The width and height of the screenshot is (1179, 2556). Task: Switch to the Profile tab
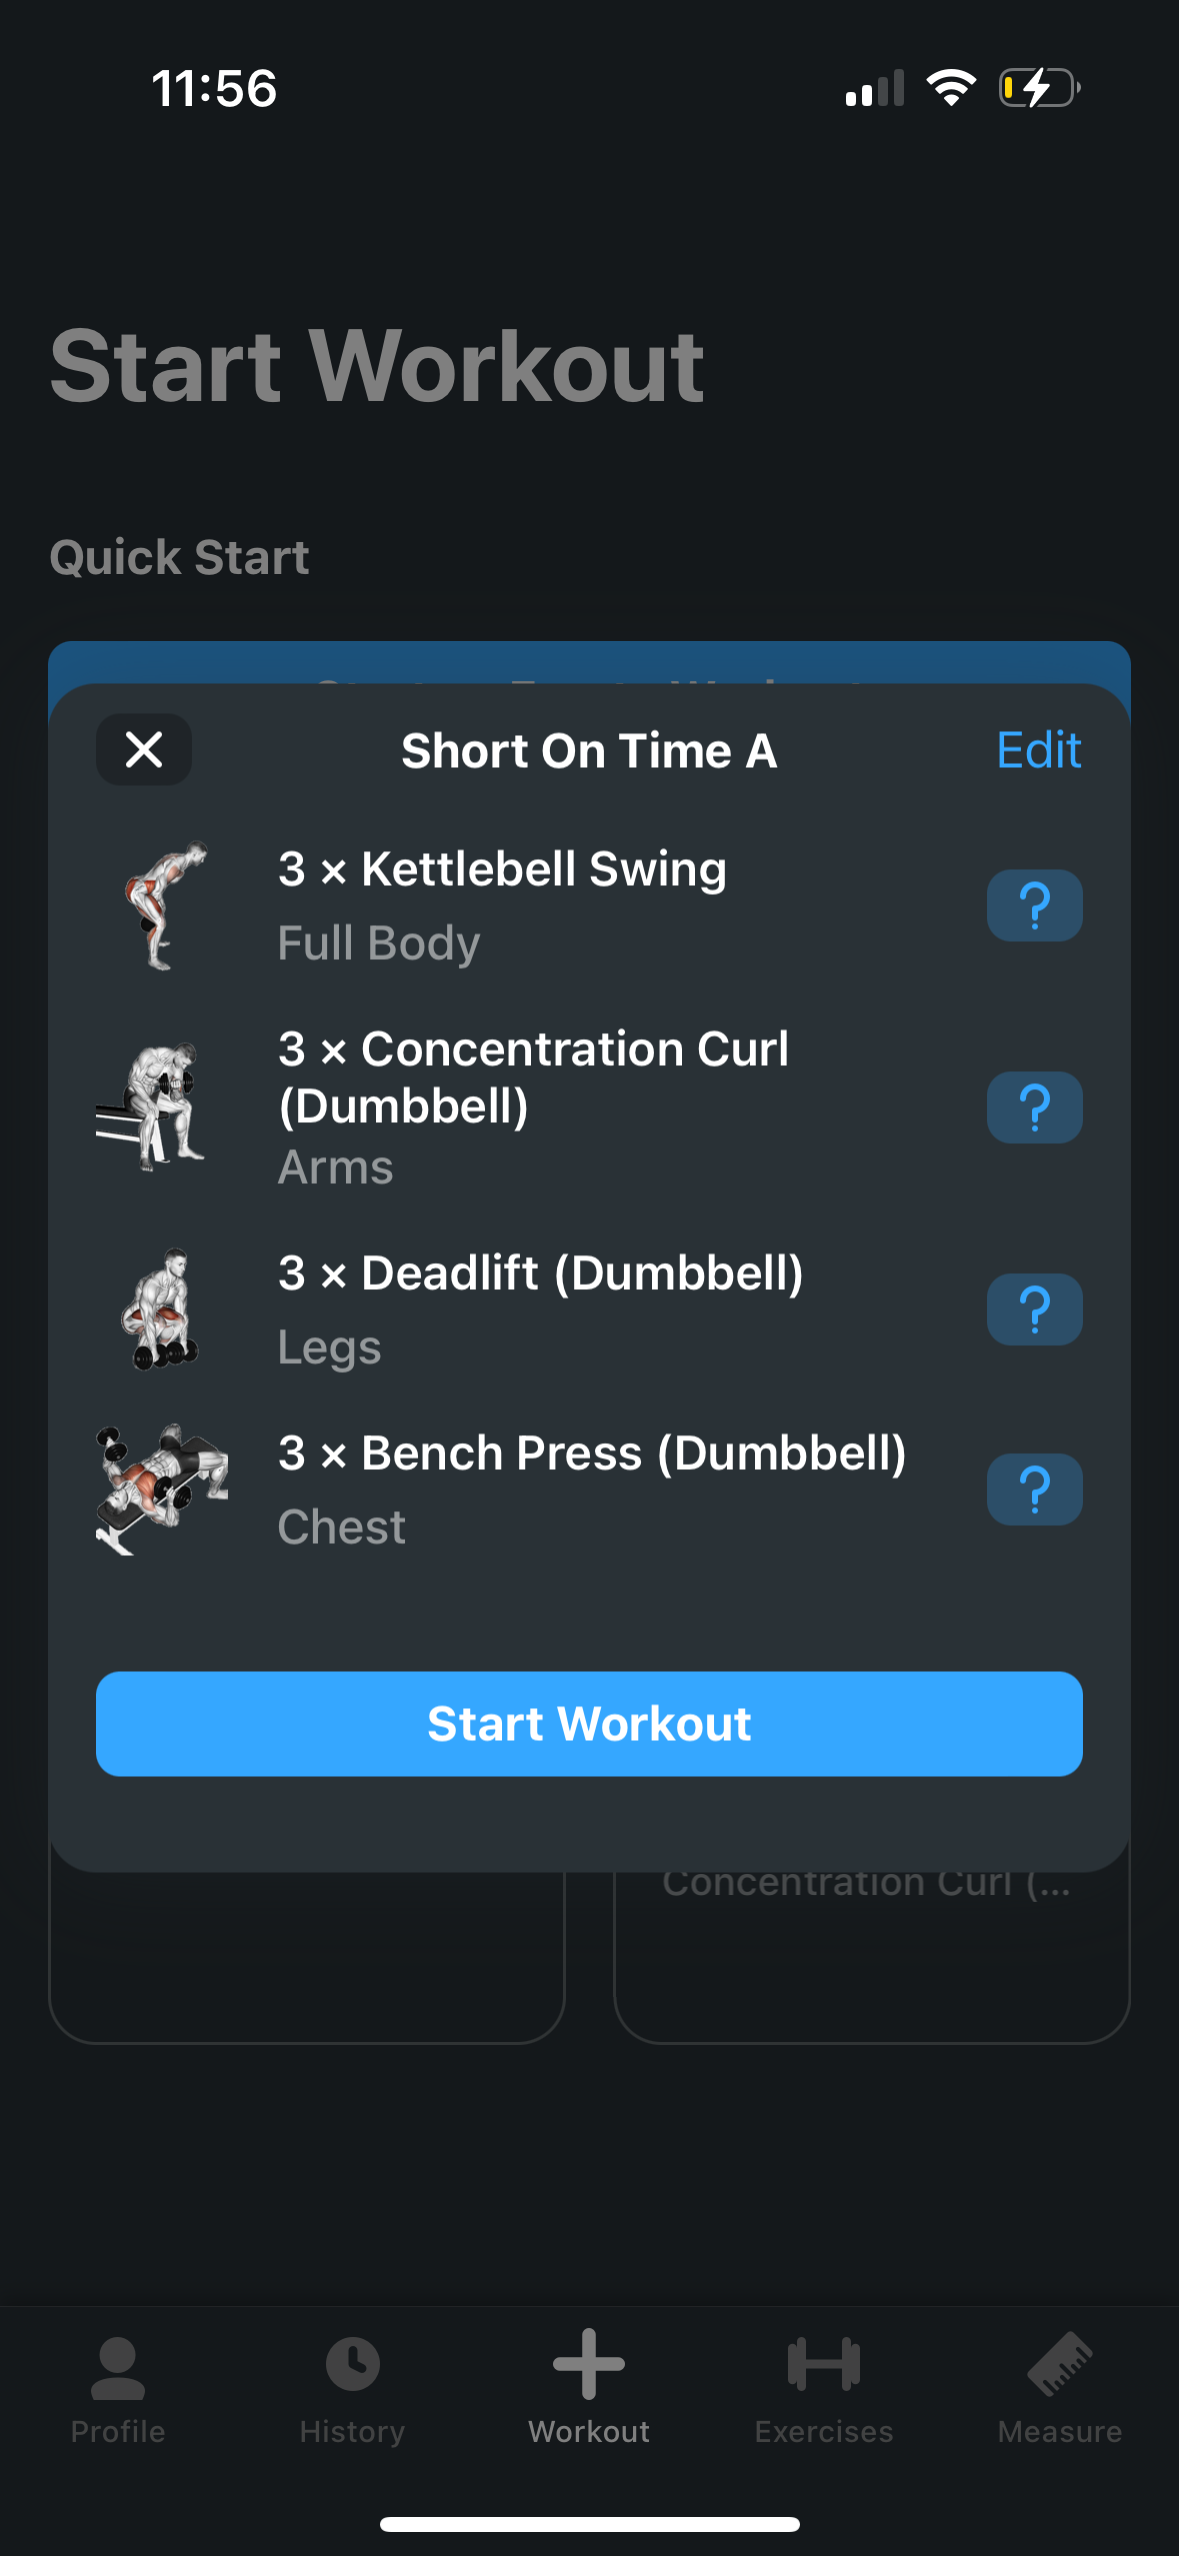click(118, 2388)
